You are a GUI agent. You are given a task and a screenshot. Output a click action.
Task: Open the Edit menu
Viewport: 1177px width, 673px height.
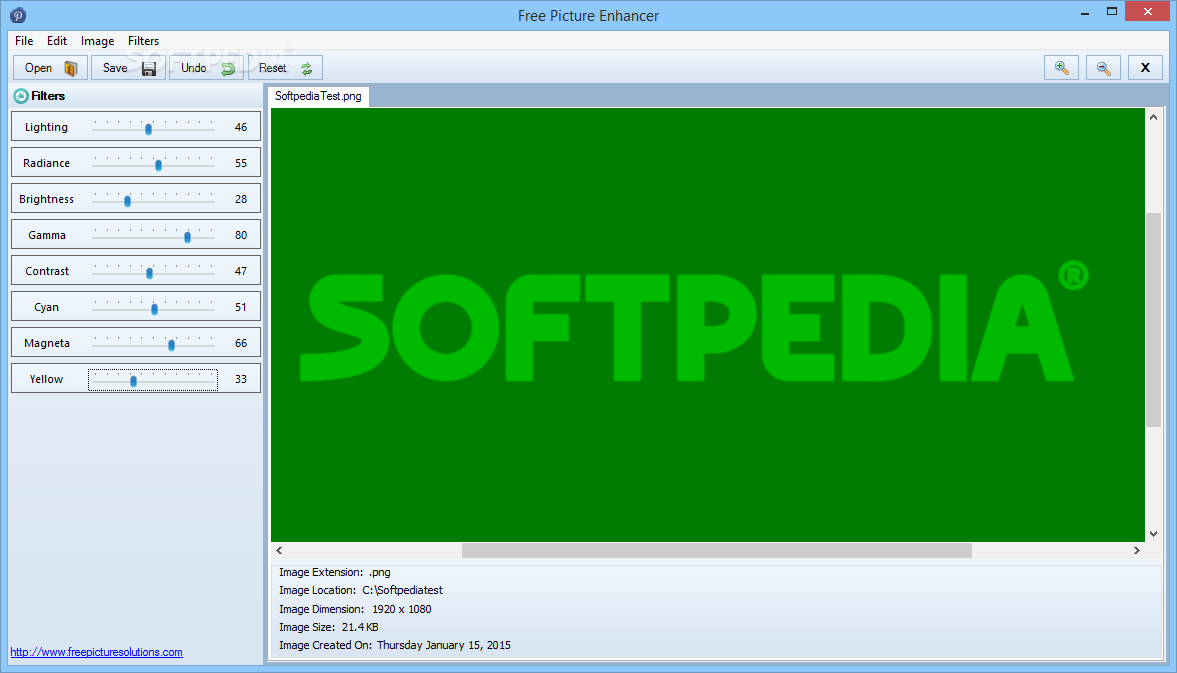coord(57,41)
